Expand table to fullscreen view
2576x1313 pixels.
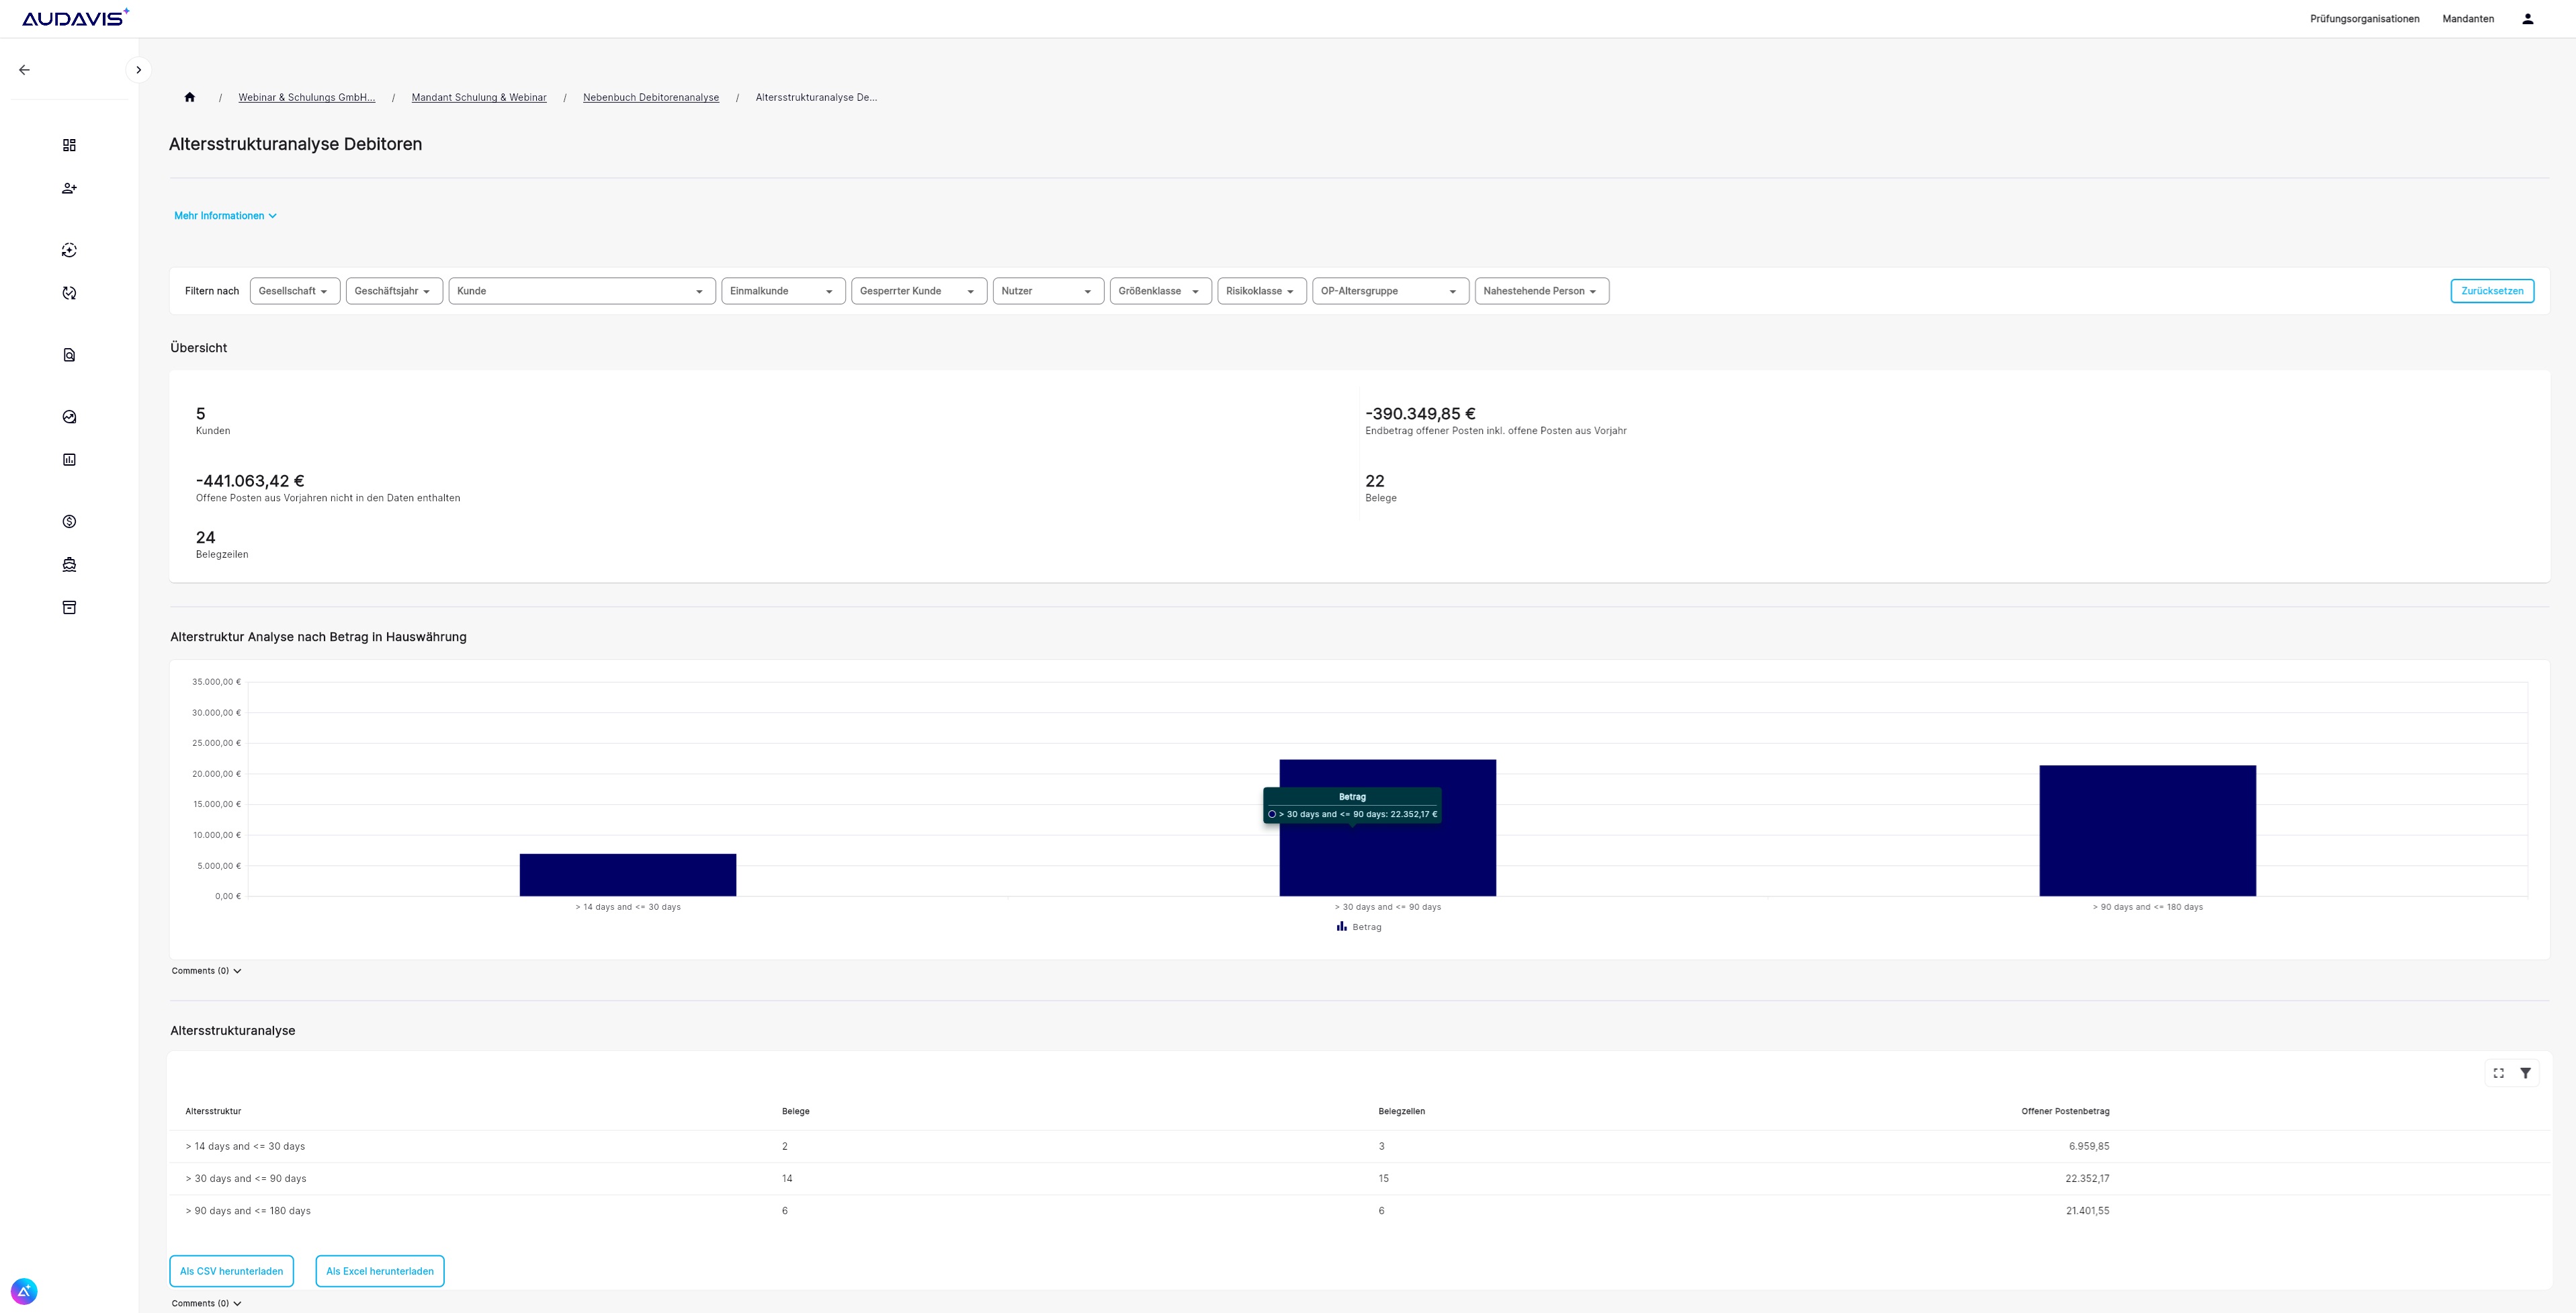pos(2498,1073)
